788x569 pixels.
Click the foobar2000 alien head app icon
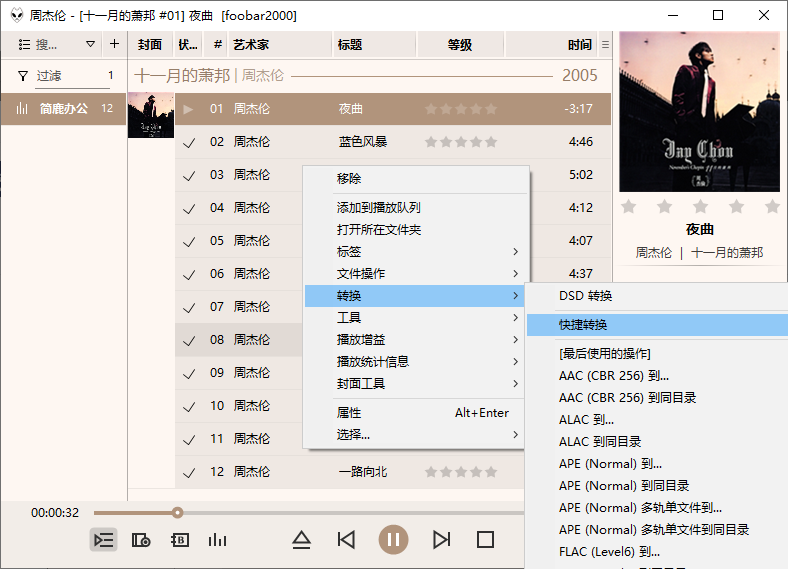17,15
